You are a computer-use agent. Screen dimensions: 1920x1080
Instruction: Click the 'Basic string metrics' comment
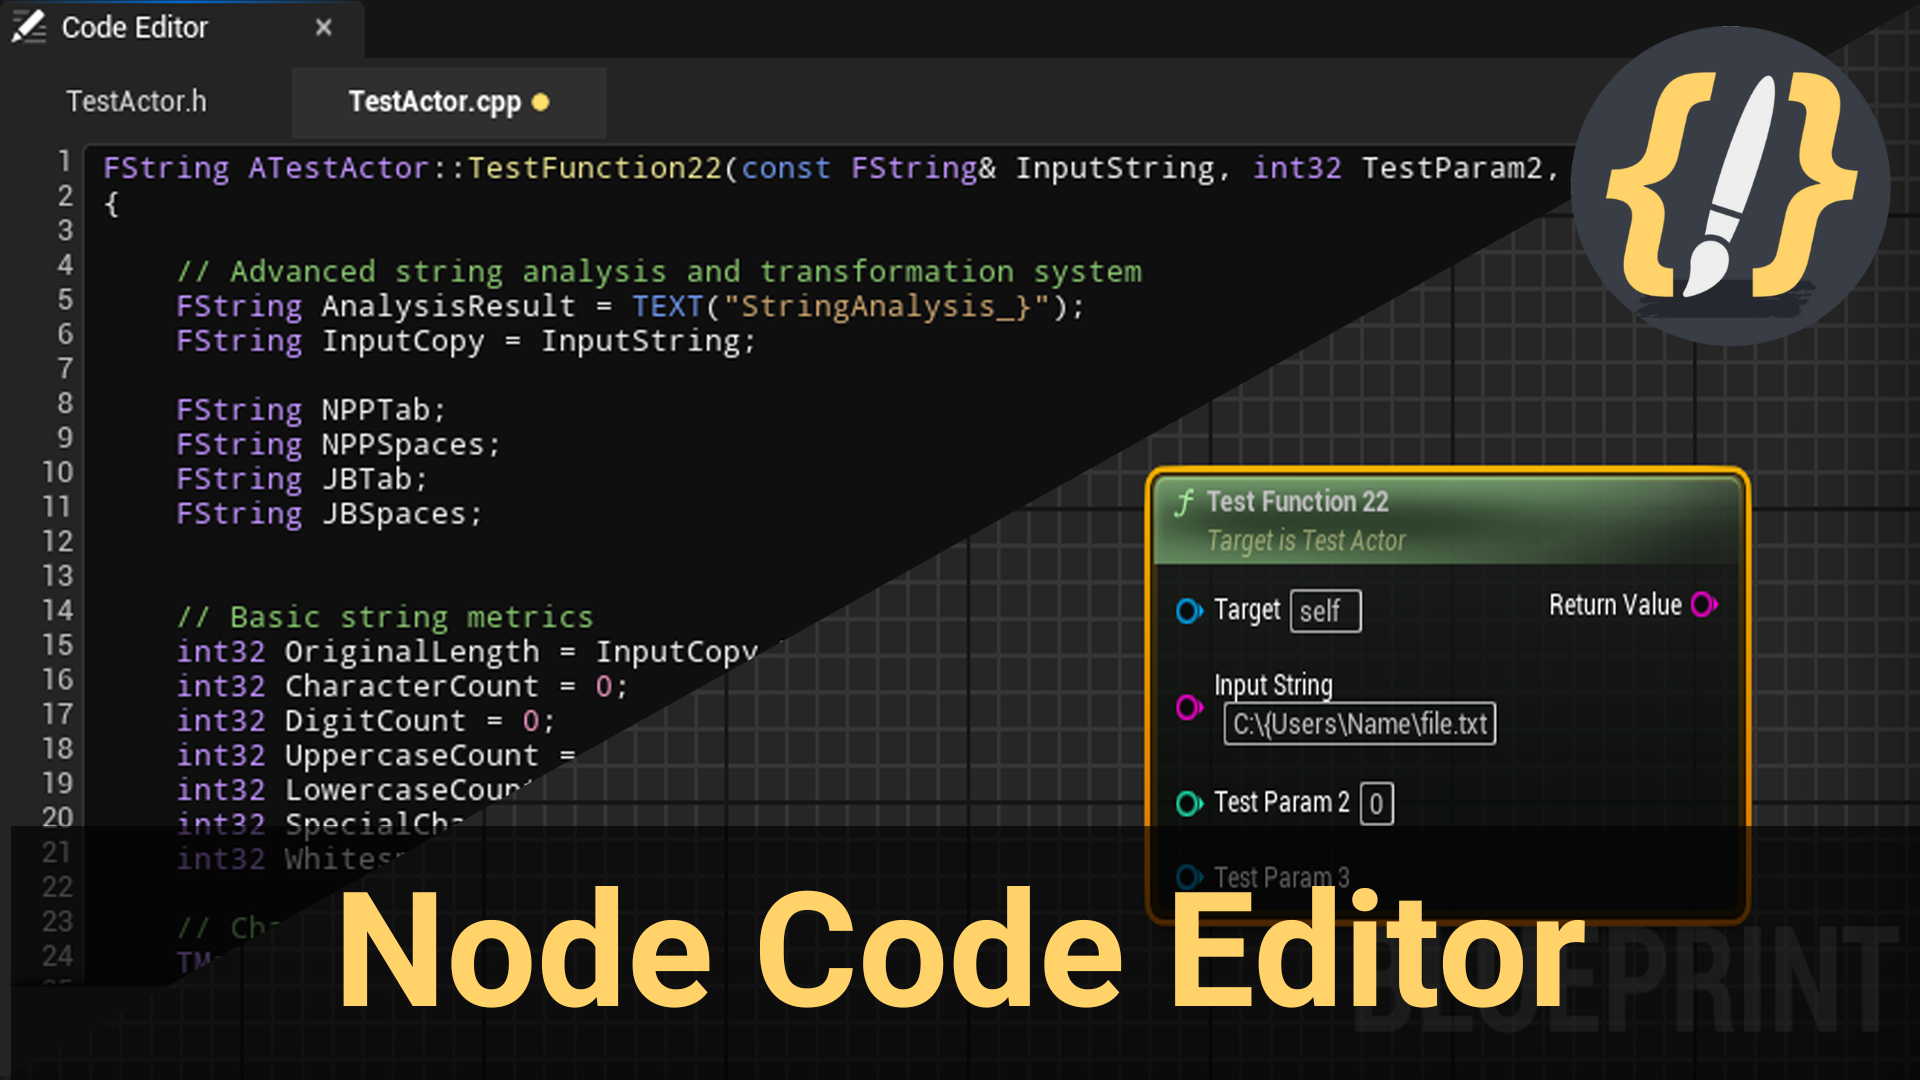[385, 617]
